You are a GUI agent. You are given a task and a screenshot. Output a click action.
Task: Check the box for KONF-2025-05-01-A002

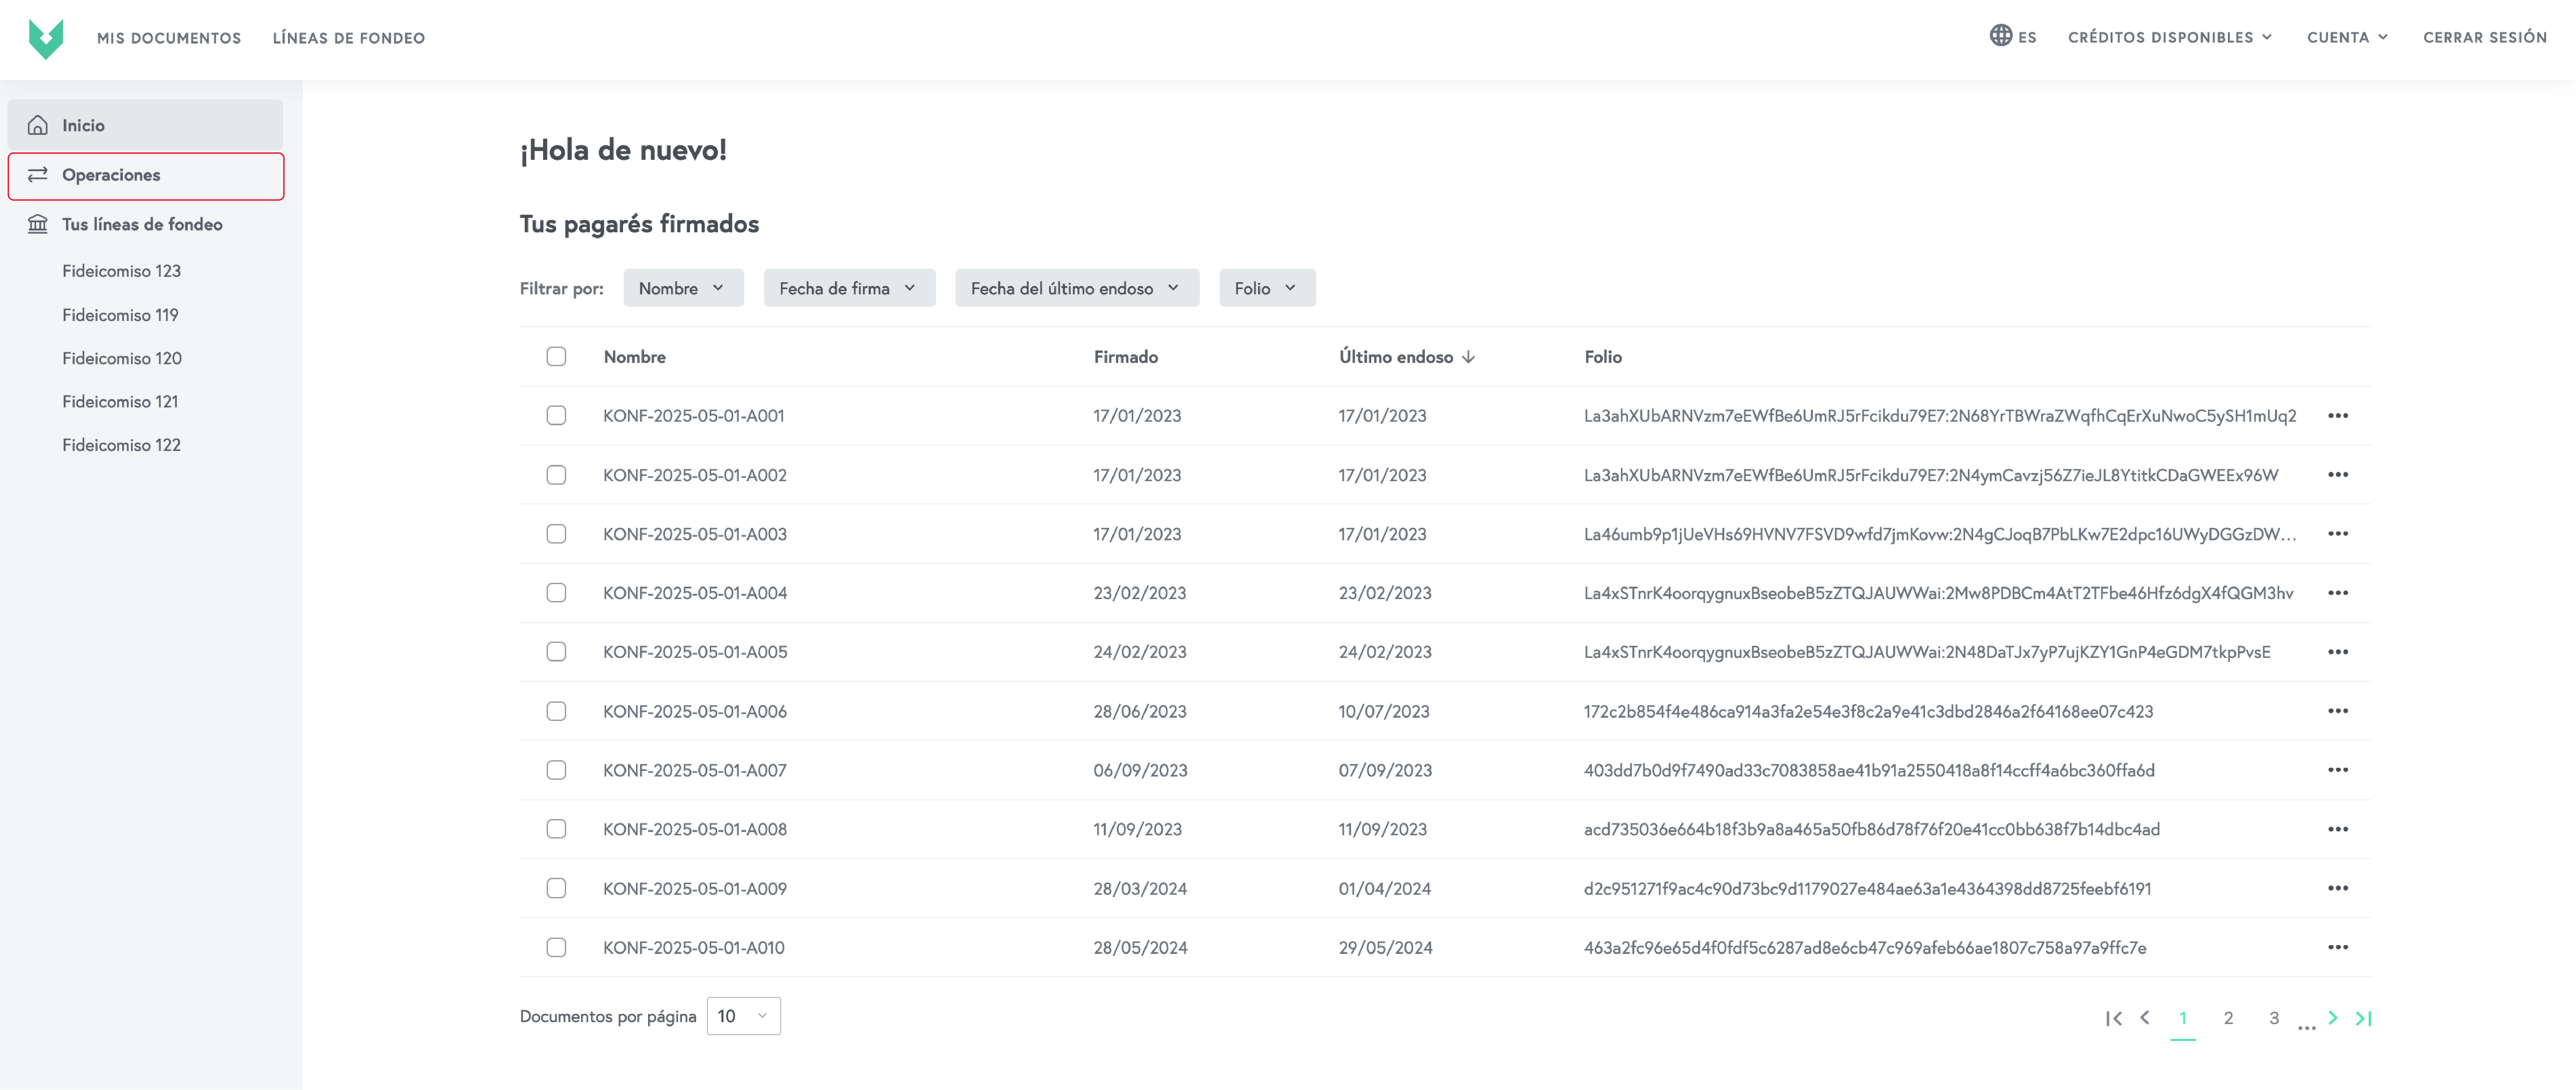tap(556, 475)
